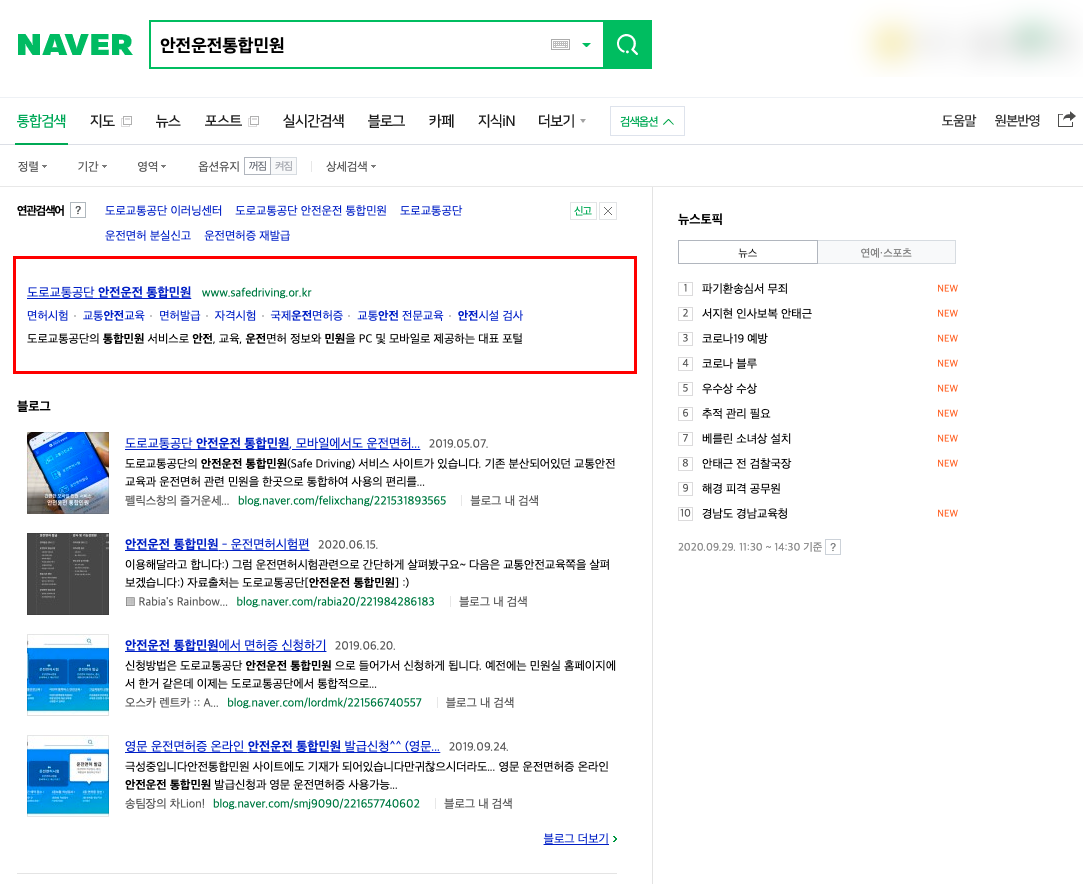The width and height of the screenshot is (1083, 884).
Task: Click related search 도로교통공단 이러닝센터
Action: click(163, 211)
